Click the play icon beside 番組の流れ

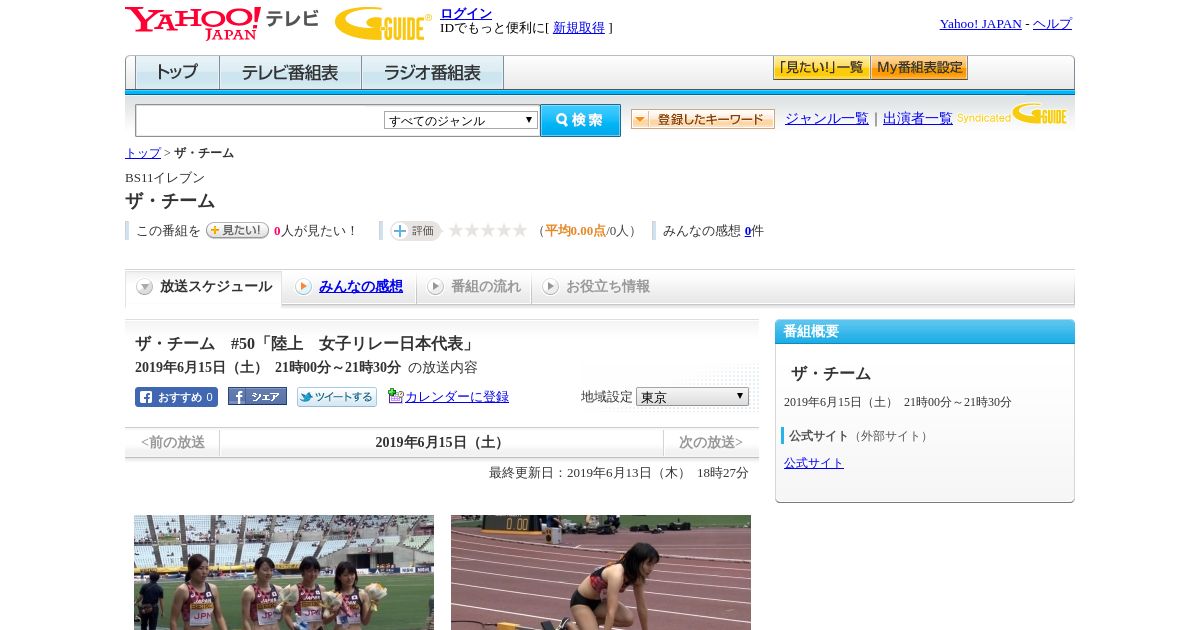point(435,287)
